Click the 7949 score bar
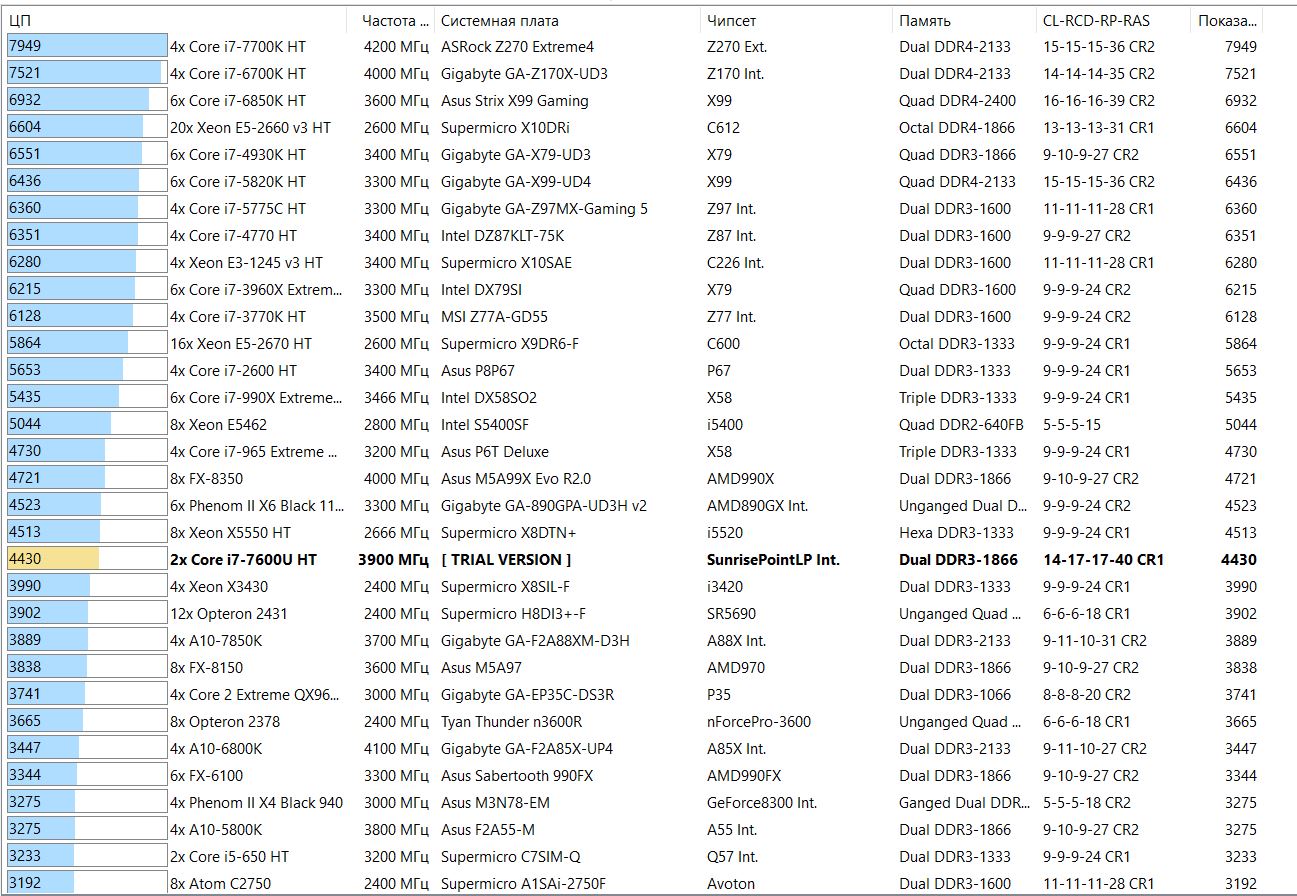 click(87, 46)
